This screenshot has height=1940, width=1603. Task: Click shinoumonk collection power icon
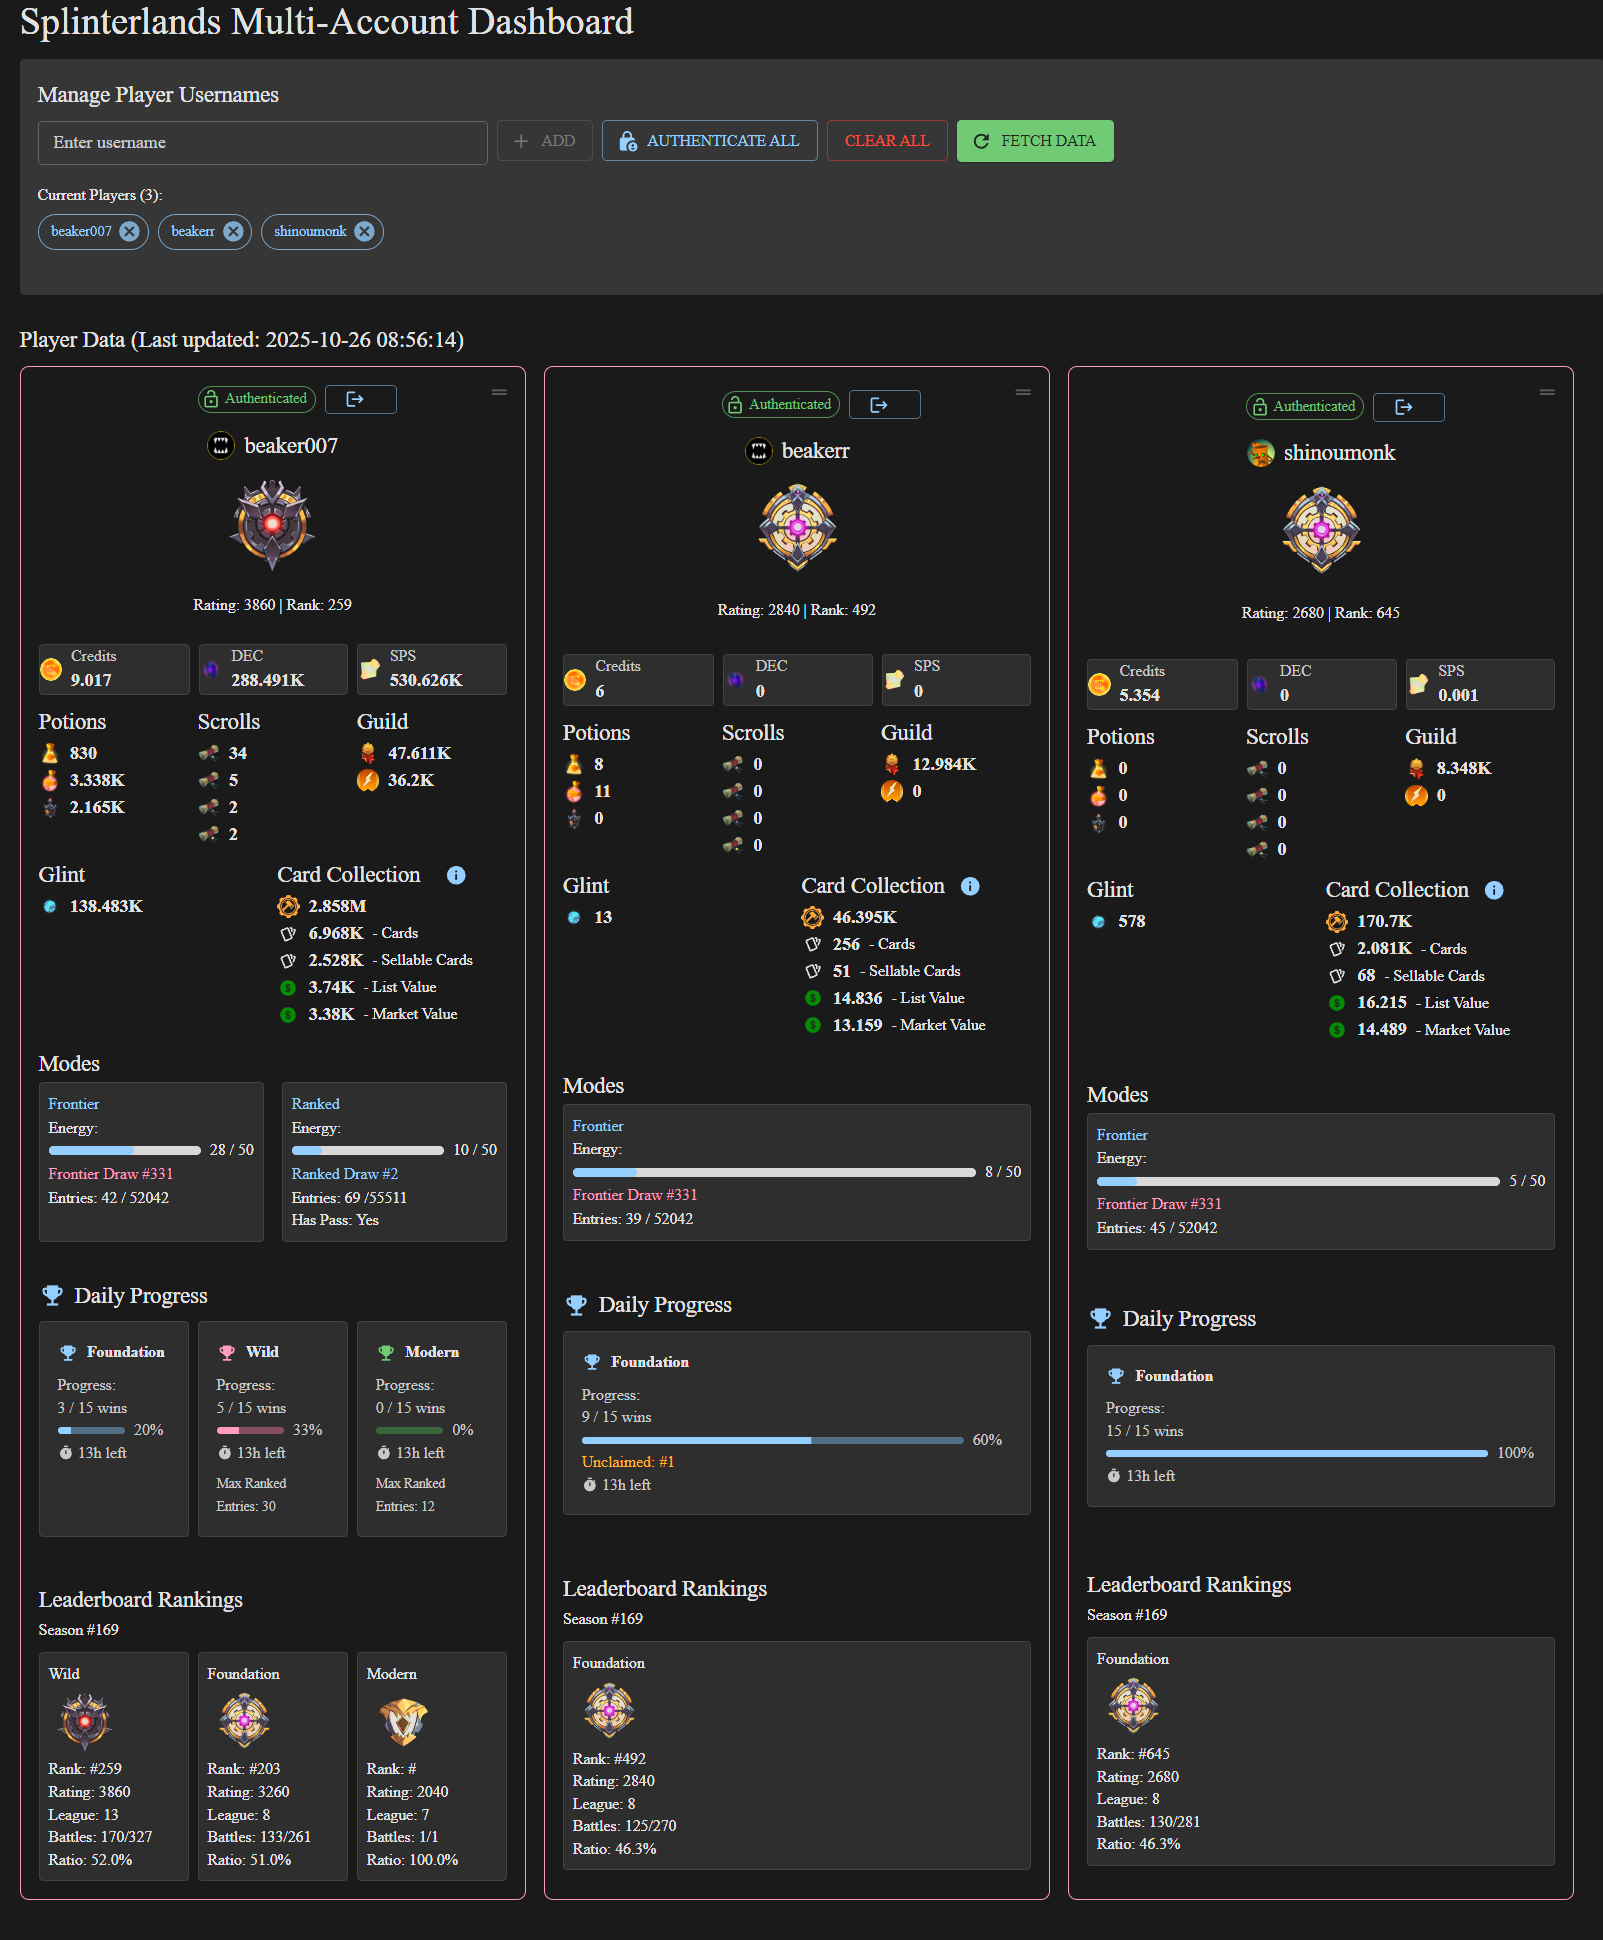[x=1337, y=921]
